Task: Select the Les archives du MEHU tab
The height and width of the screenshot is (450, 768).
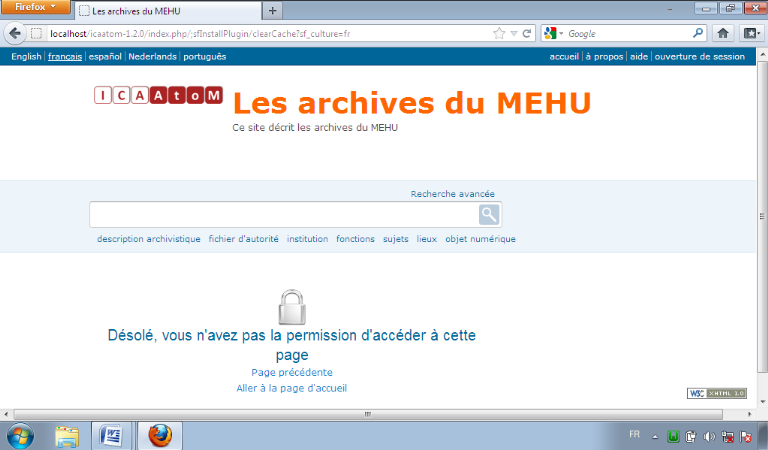Action: pos(168,11)
